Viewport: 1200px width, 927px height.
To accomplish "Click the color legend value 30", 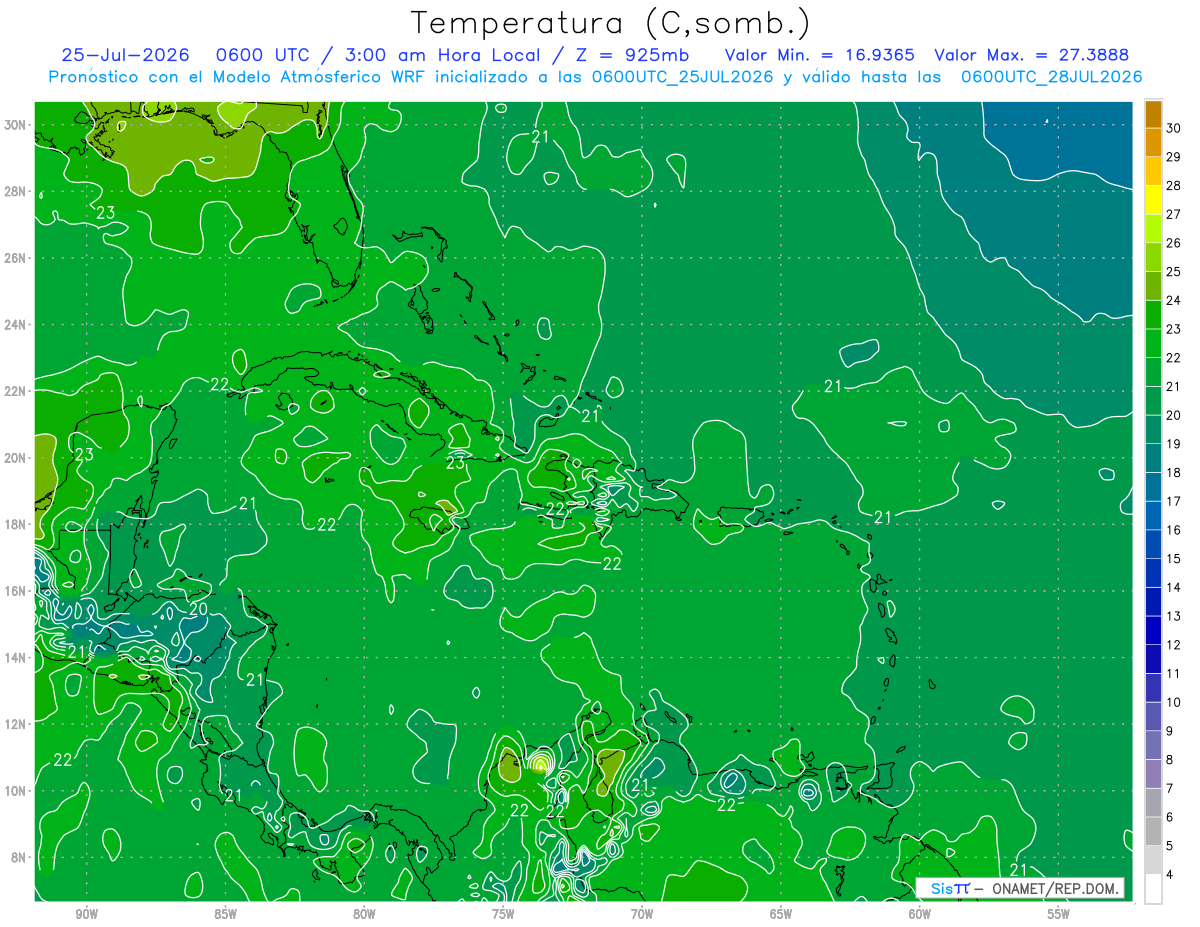I will 1174,127.
